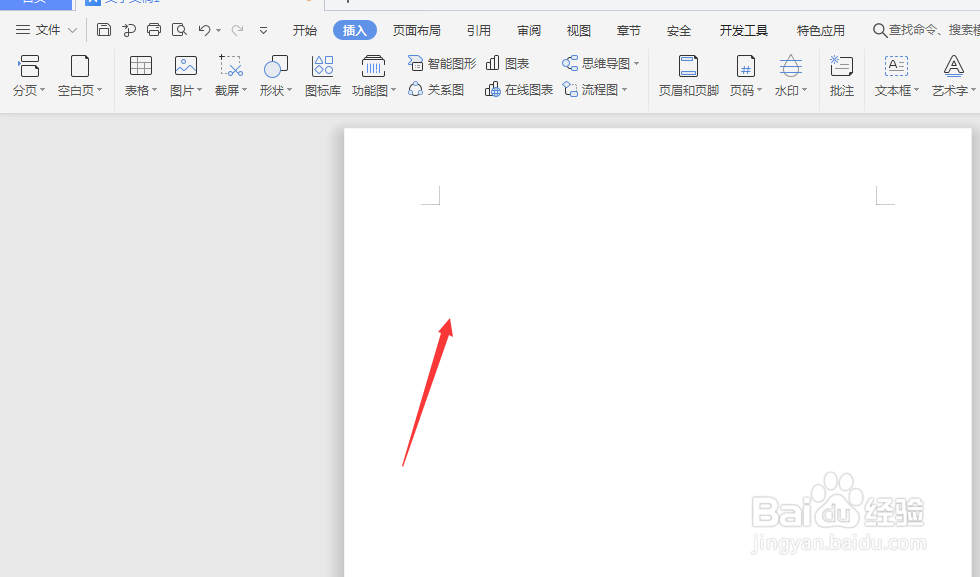Insert a flowchart (流程图)
The height and width of the screenshot is (577, 980).
(594, 89)
